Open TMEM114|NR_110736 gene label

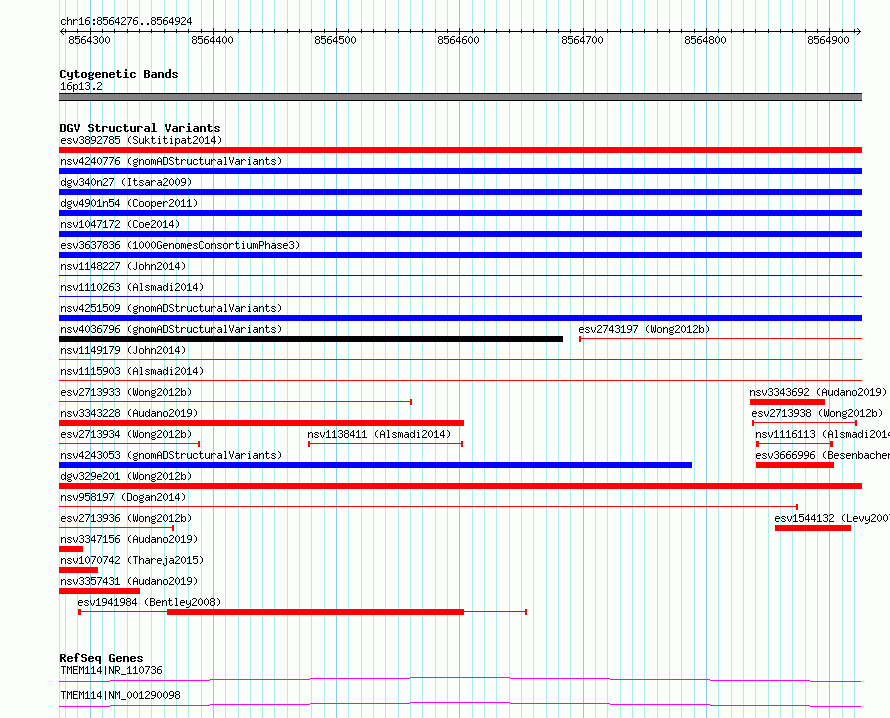click(111, 670)
